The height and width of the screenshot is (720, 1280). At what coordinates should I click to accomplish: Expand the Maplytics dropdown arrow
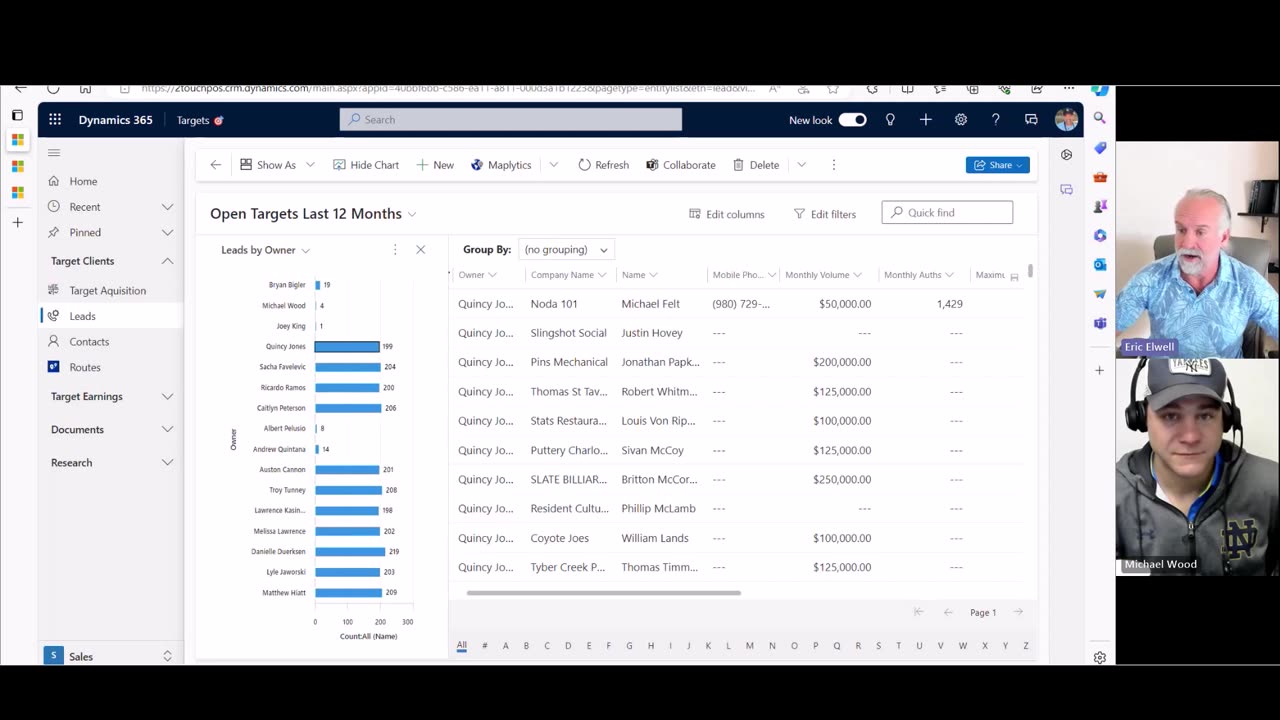pyautogui.click(x=553, y=165)
